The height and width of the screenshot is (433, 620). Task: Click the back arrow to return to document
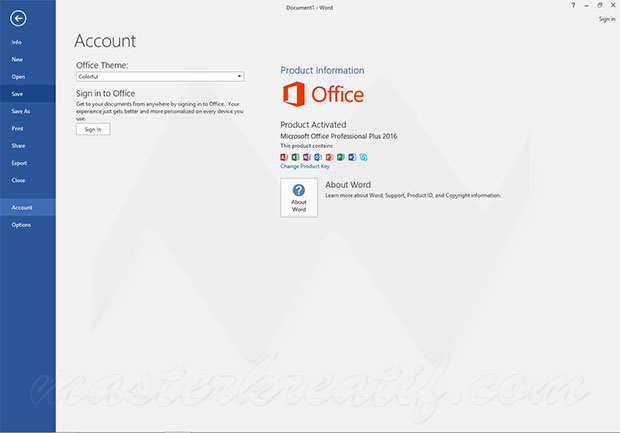click(18, 18)
